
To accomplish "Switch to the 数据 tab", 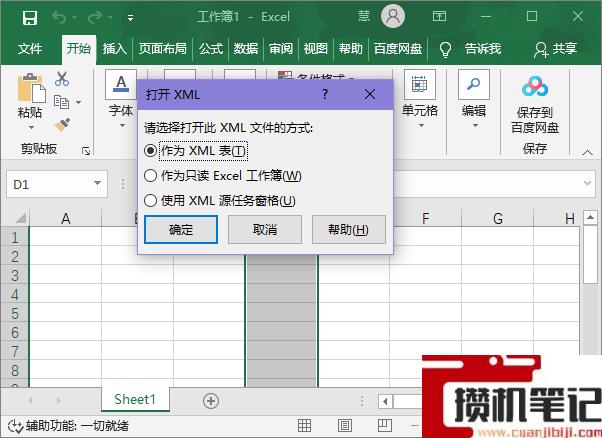I will coord(246,49).
